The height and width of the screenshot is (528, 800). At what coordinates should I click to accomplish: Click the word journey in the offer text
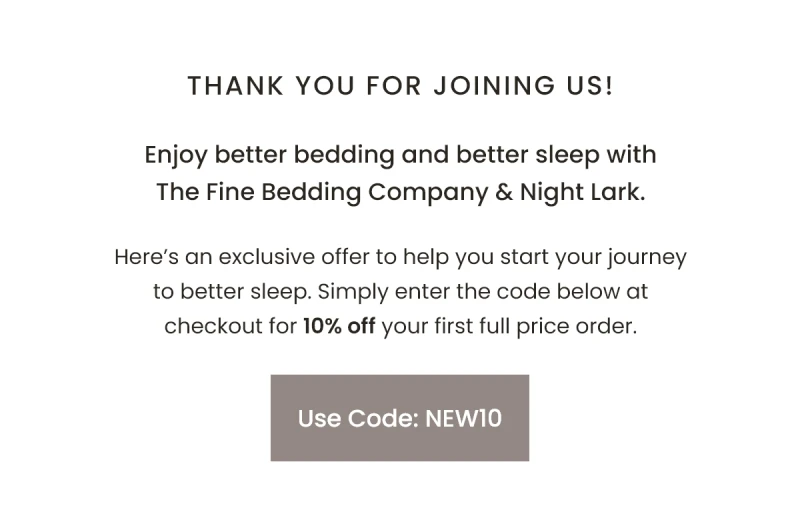[647, 258]
